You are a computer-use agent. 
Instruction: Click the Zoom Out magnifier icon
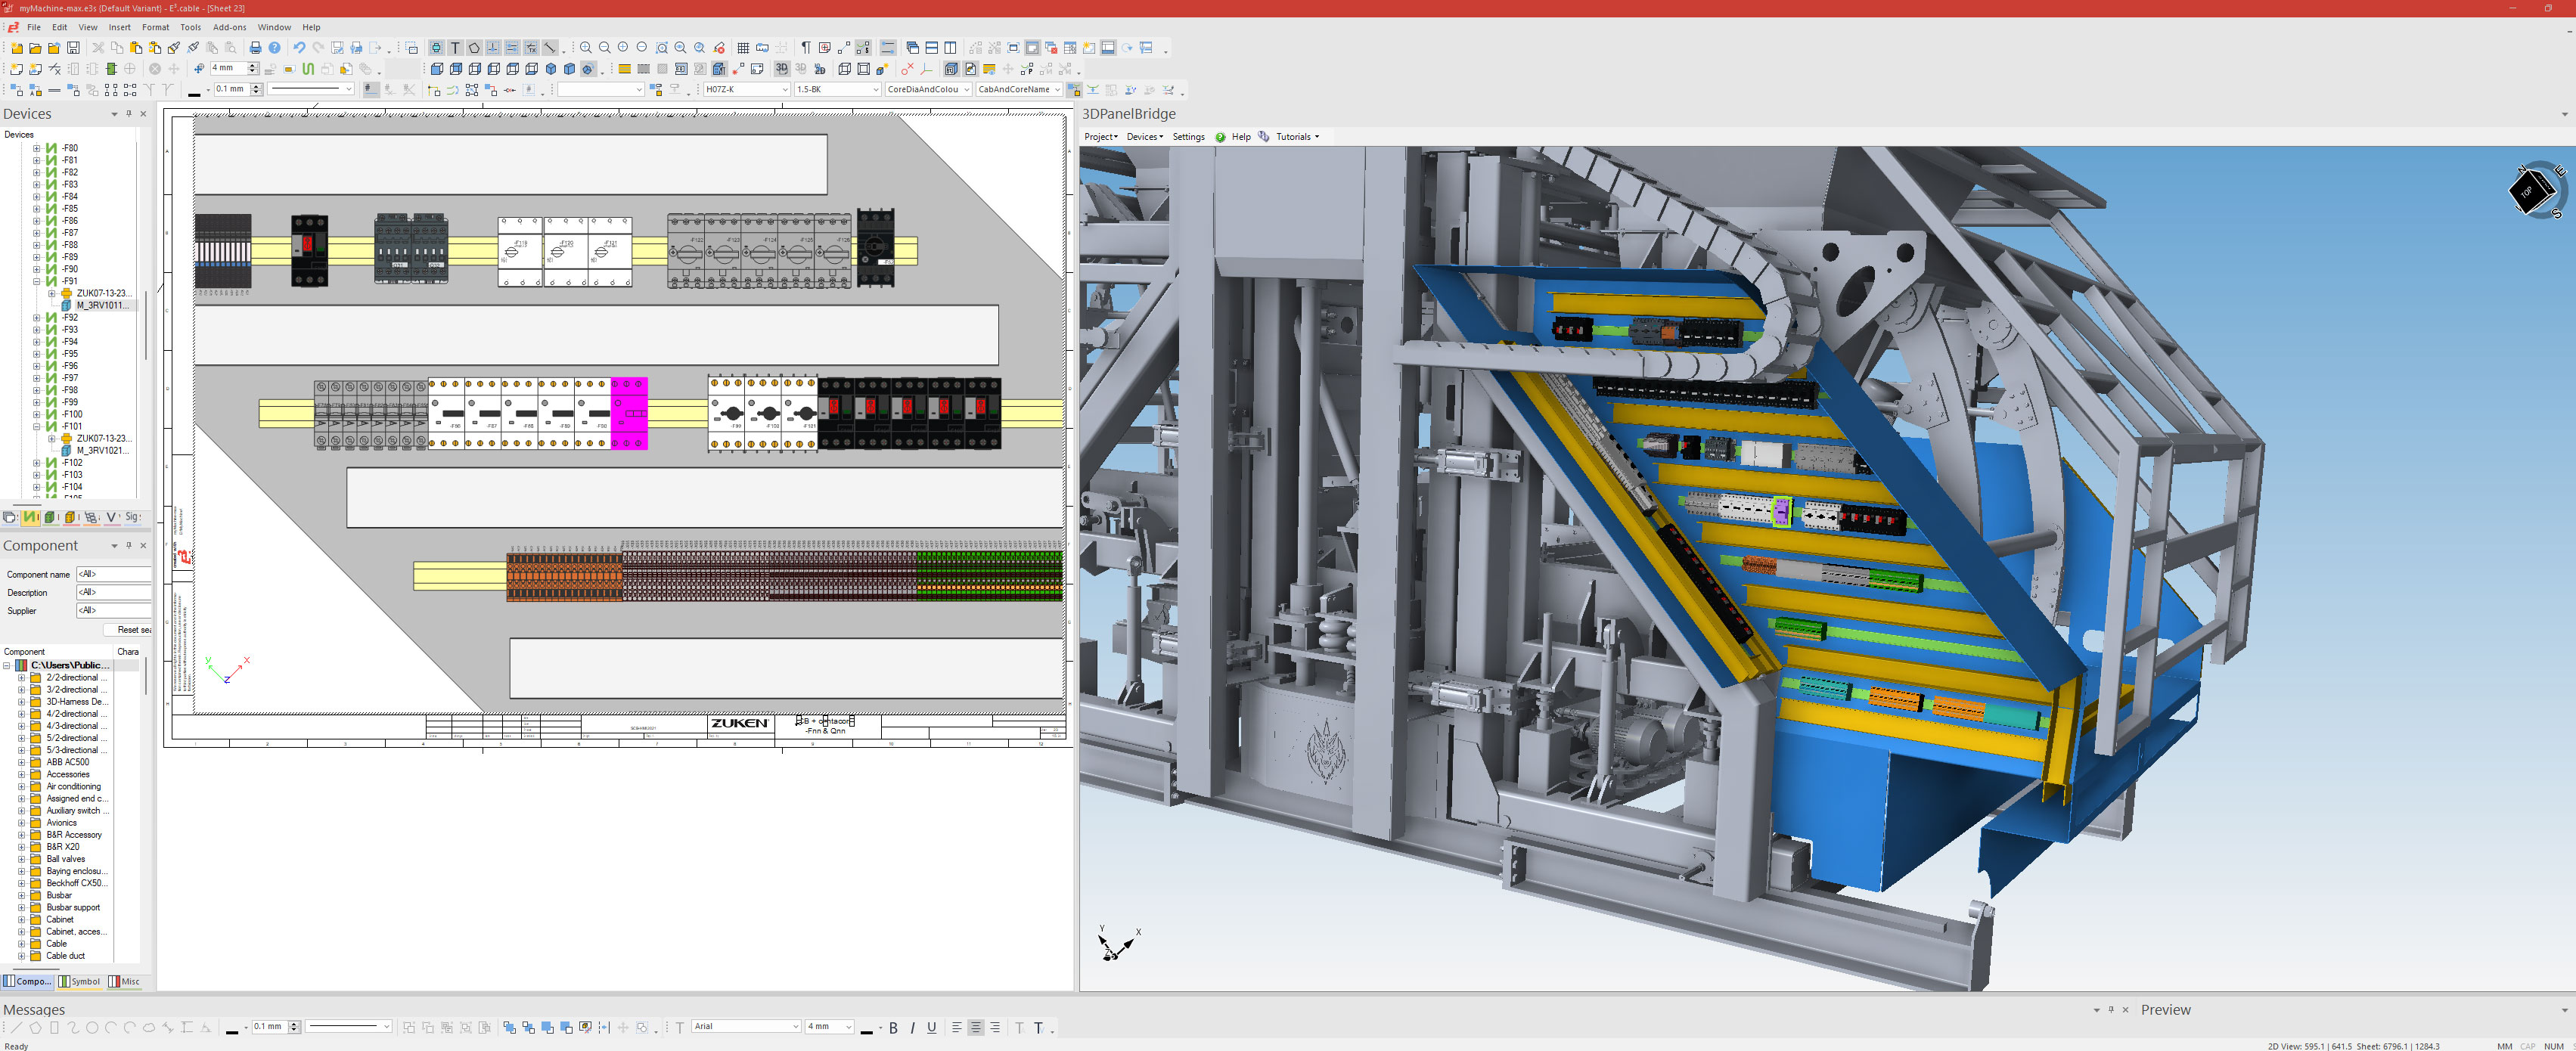tap(605, 47)
